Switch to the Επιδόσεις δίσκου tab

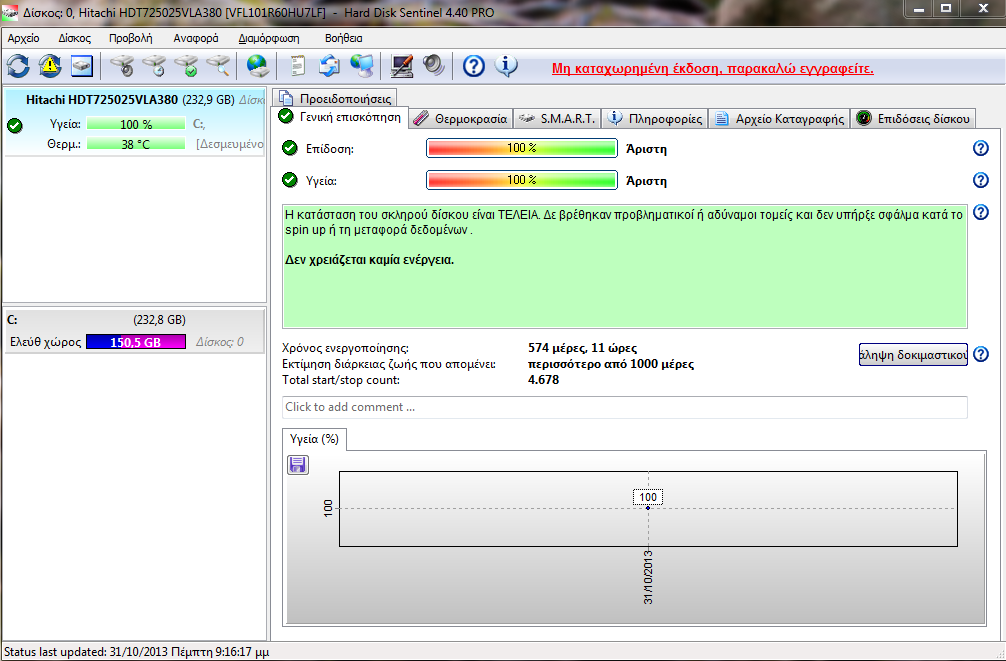[x=913, y=119]
